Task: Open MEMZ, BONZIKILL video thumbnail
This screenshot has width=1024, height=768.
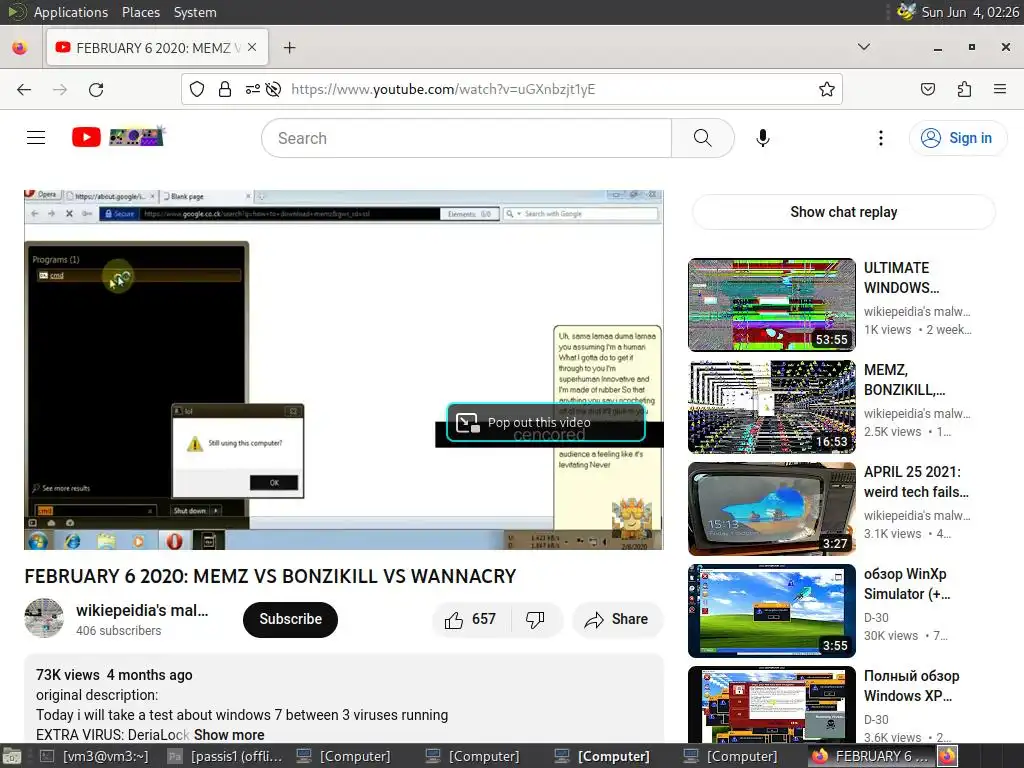Action: point(771,406)
